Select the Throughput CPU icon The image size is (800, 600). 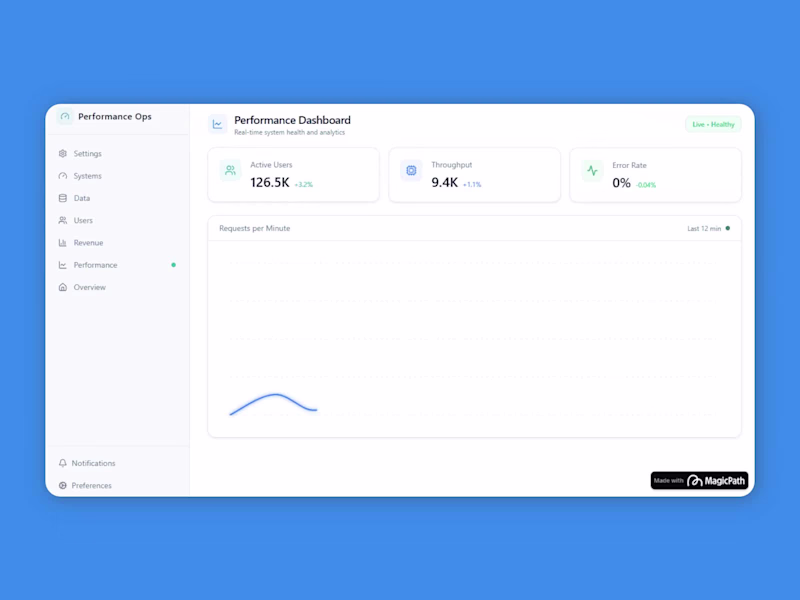410,171
